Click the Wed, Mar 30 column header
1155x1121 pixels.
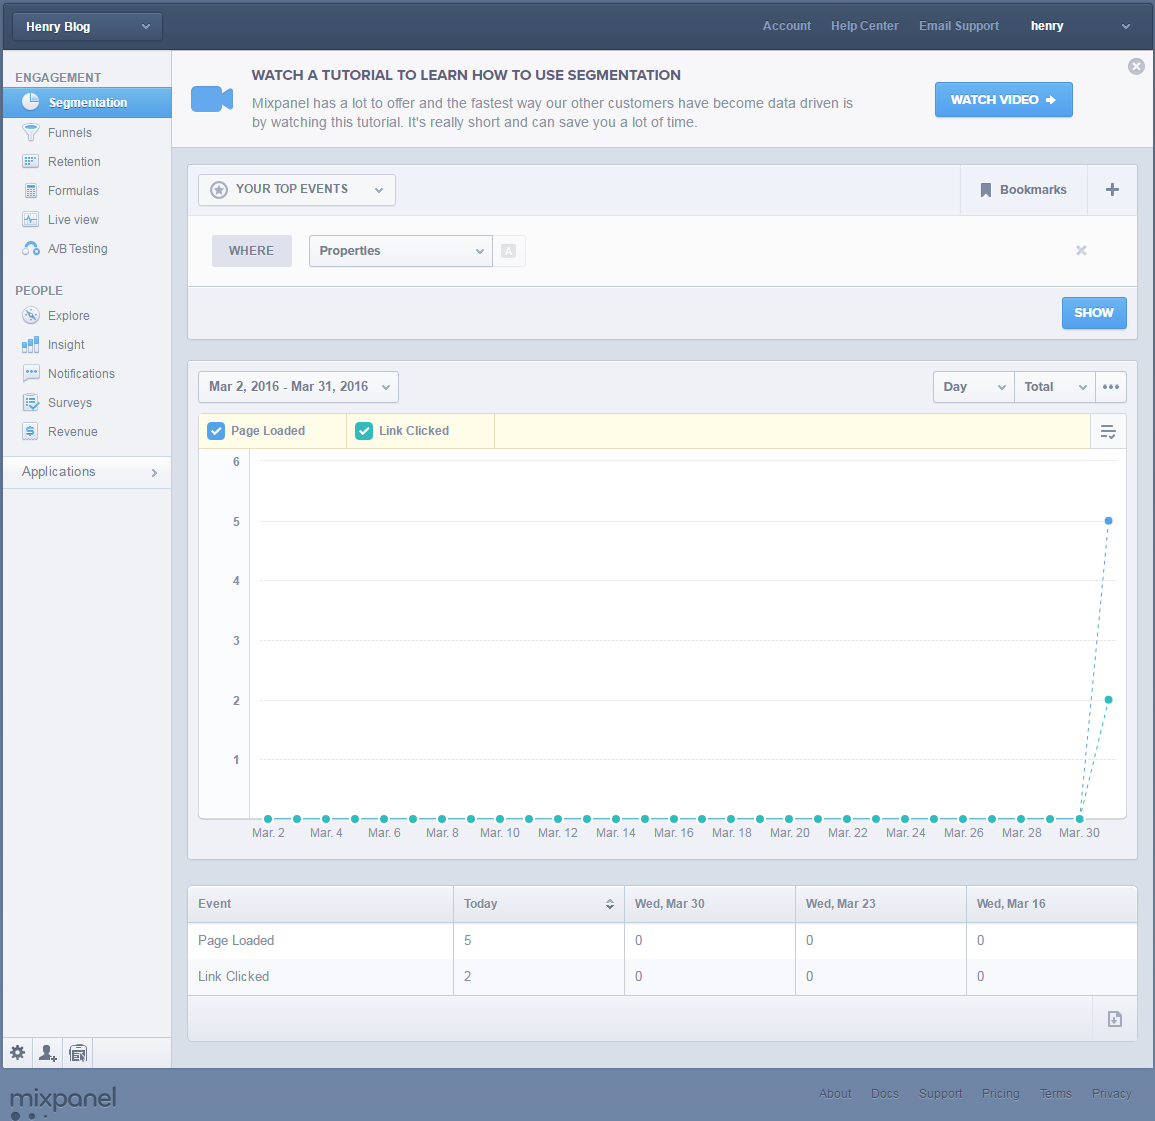[710, 904]
